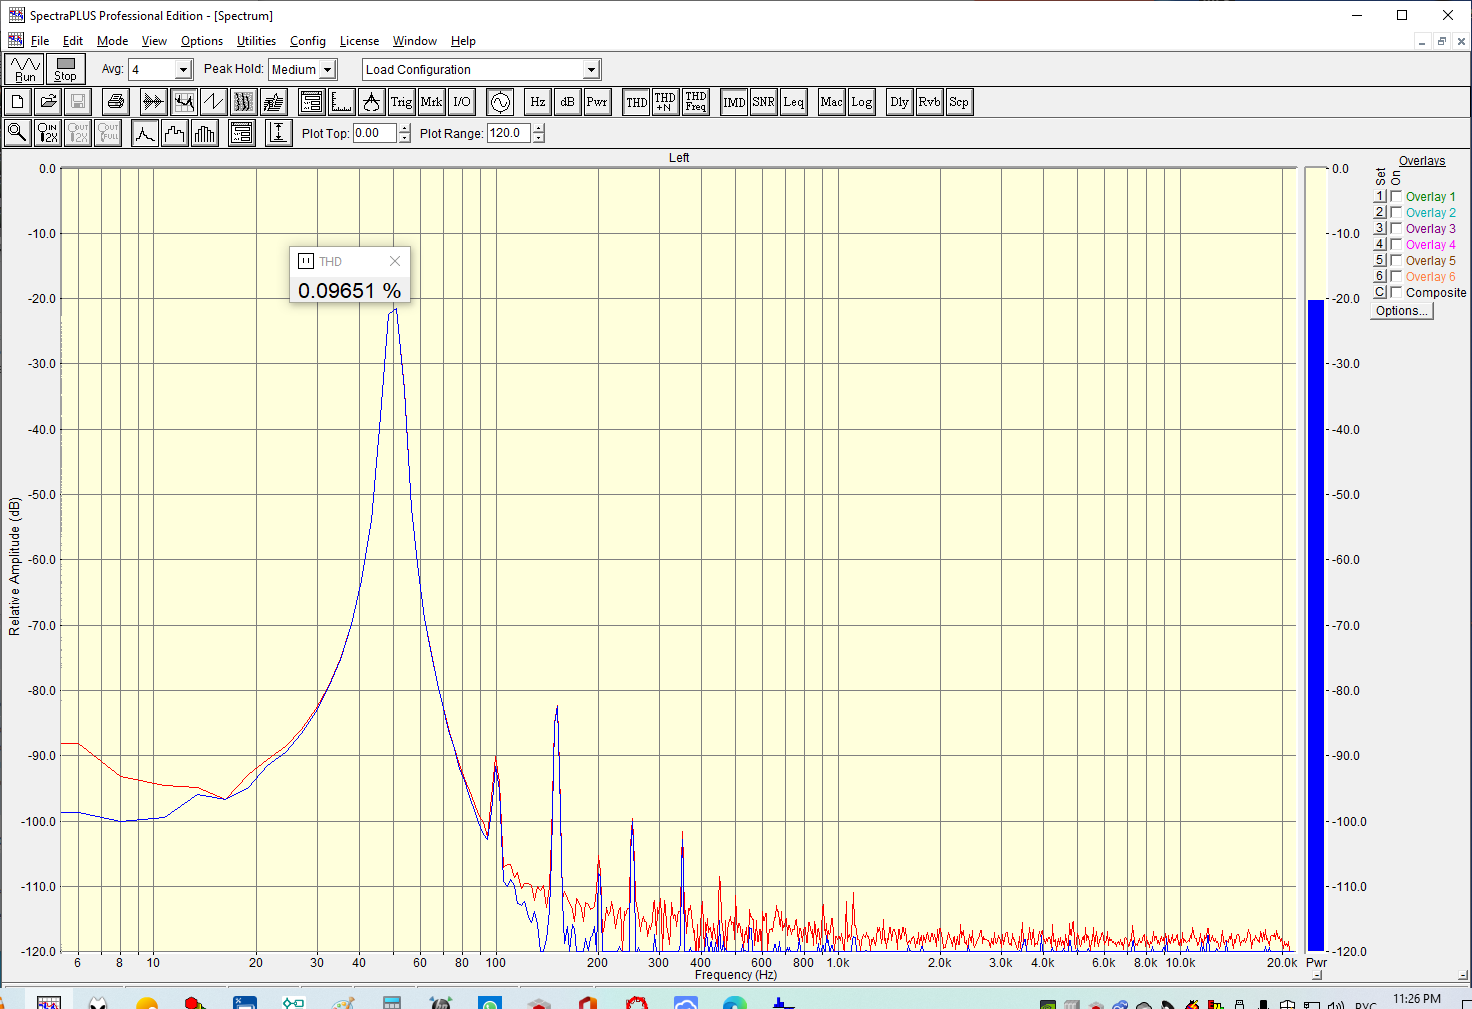The image size is (1472, 1009).
Task: Open the processing settings dialog icon
Action: (311, 102)
